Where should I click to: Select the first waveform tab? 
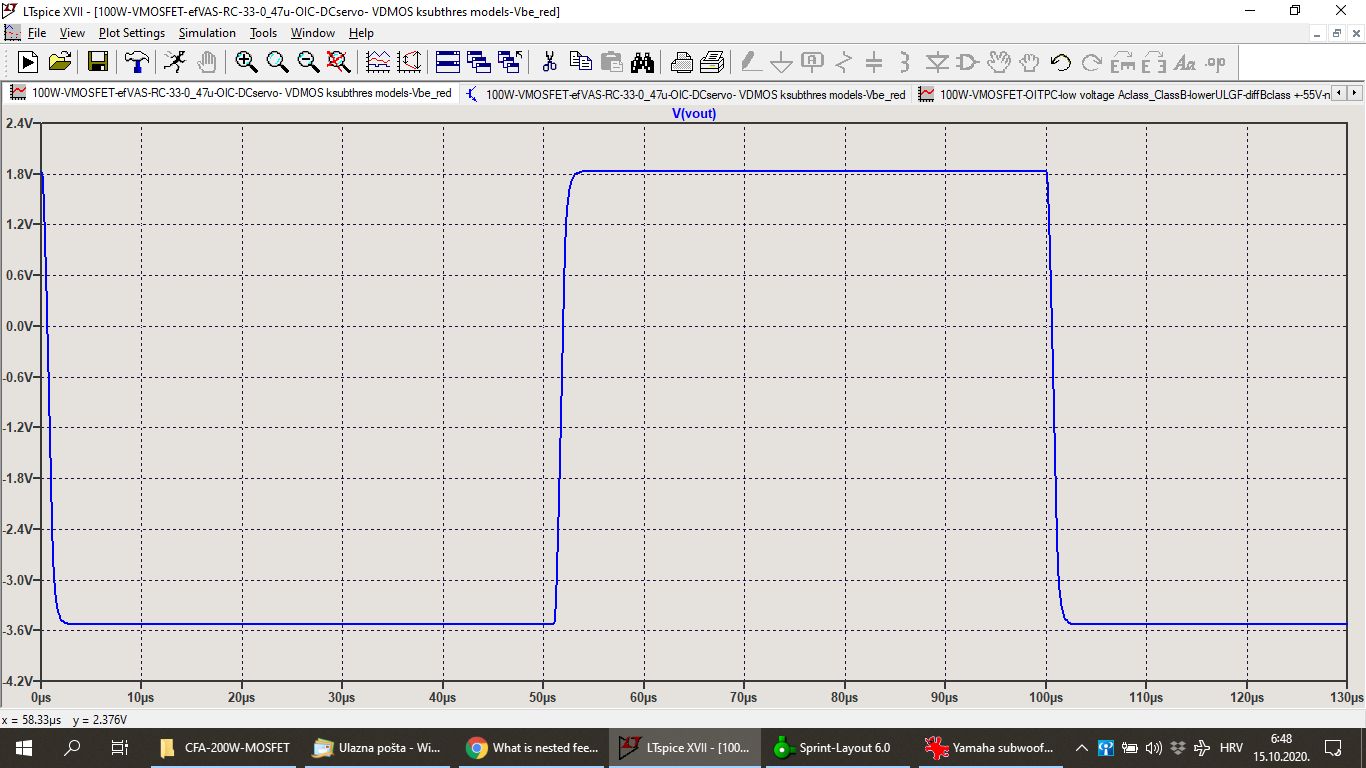click(x=231, y=94)
